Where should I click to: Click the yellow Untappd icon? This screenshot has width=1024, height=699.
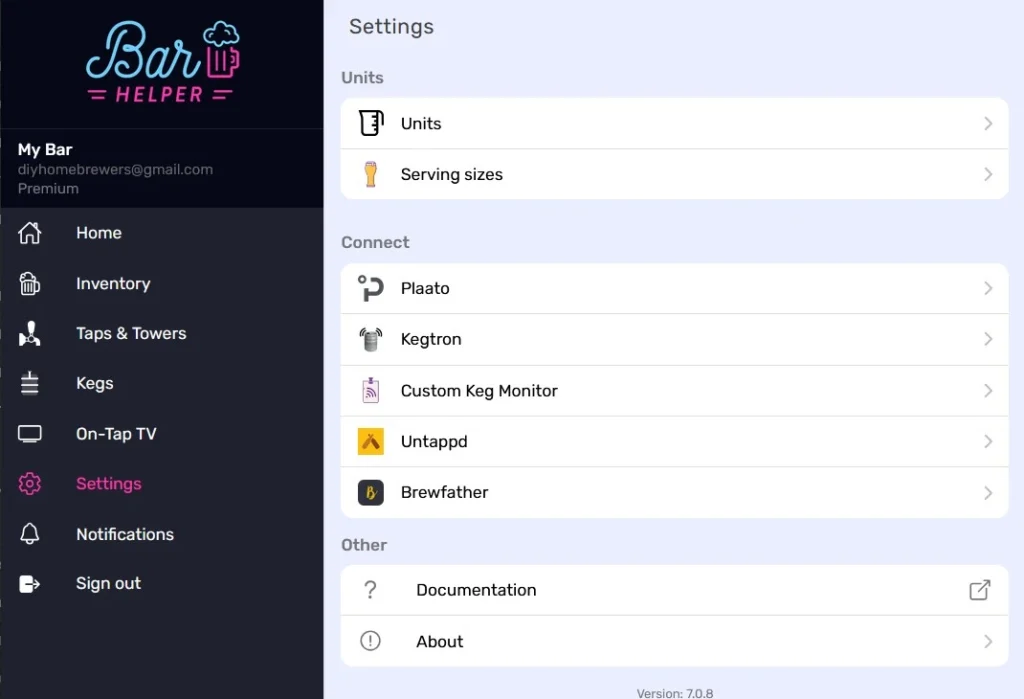(x=370, y=442)
